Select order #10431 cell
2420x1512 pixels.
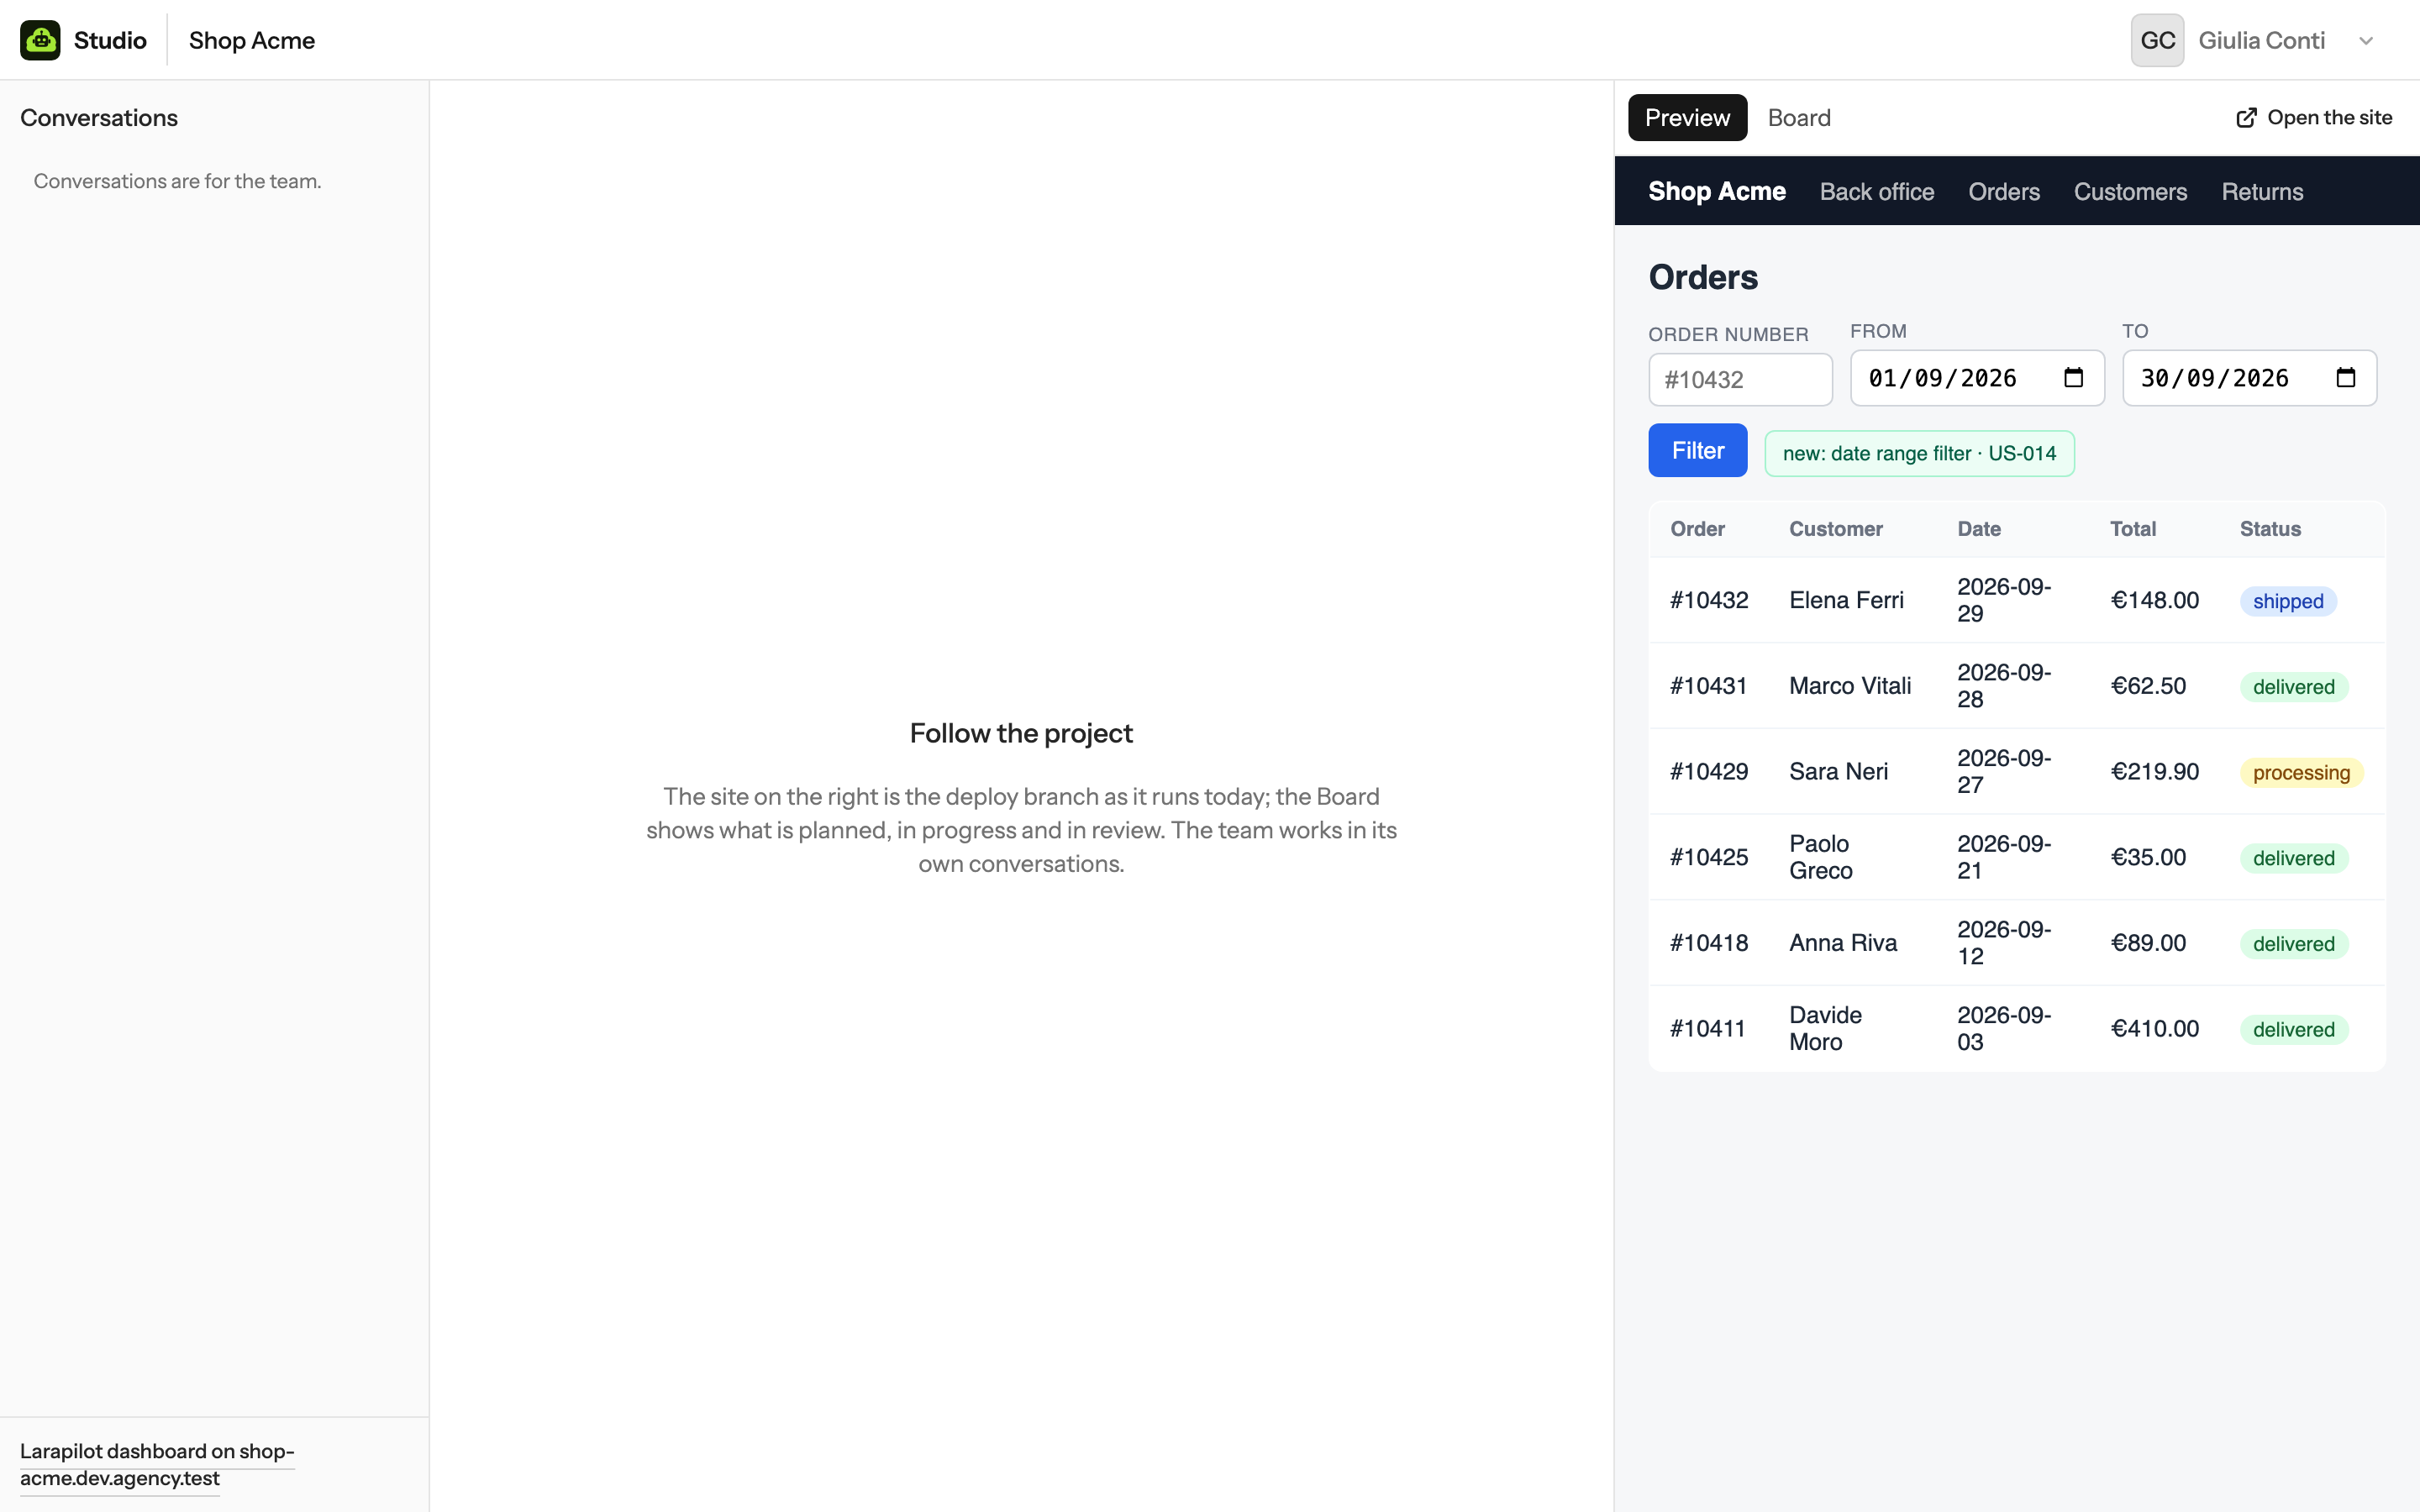1708,686
